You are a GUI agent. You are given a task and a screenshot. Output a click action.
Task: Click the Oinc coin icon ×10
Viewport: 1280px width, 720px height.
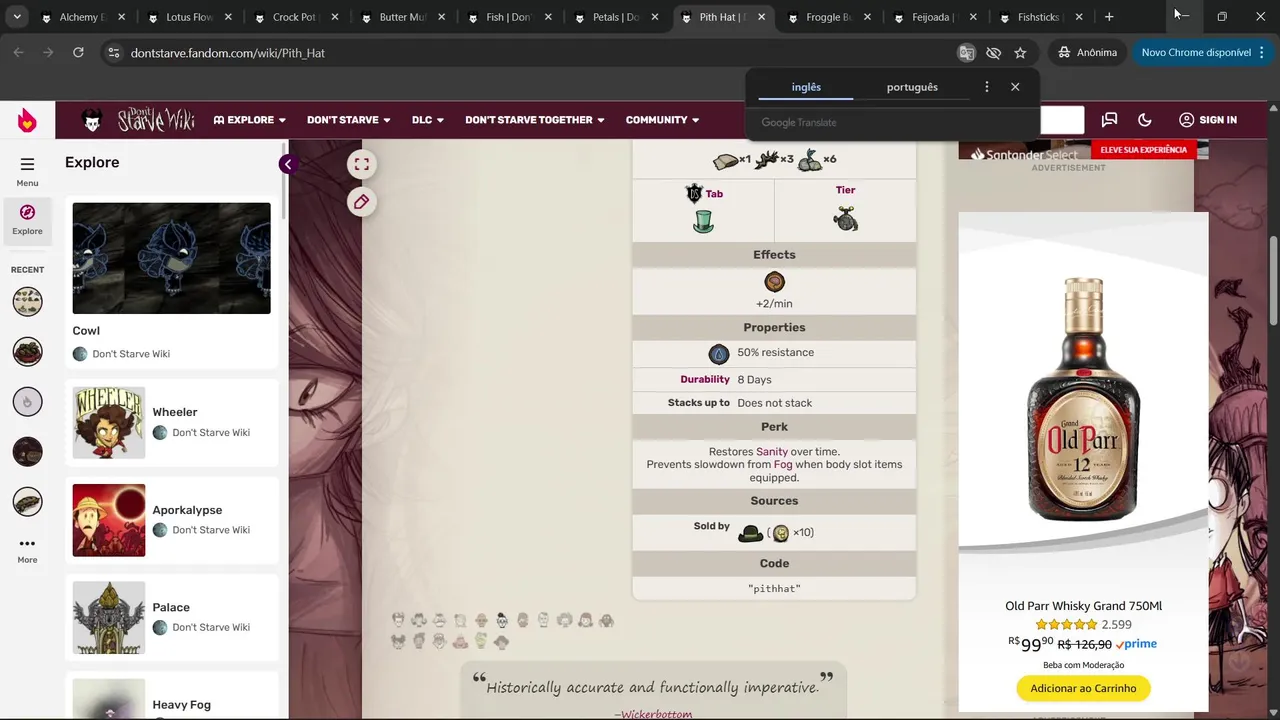click(x=781, y=533)
